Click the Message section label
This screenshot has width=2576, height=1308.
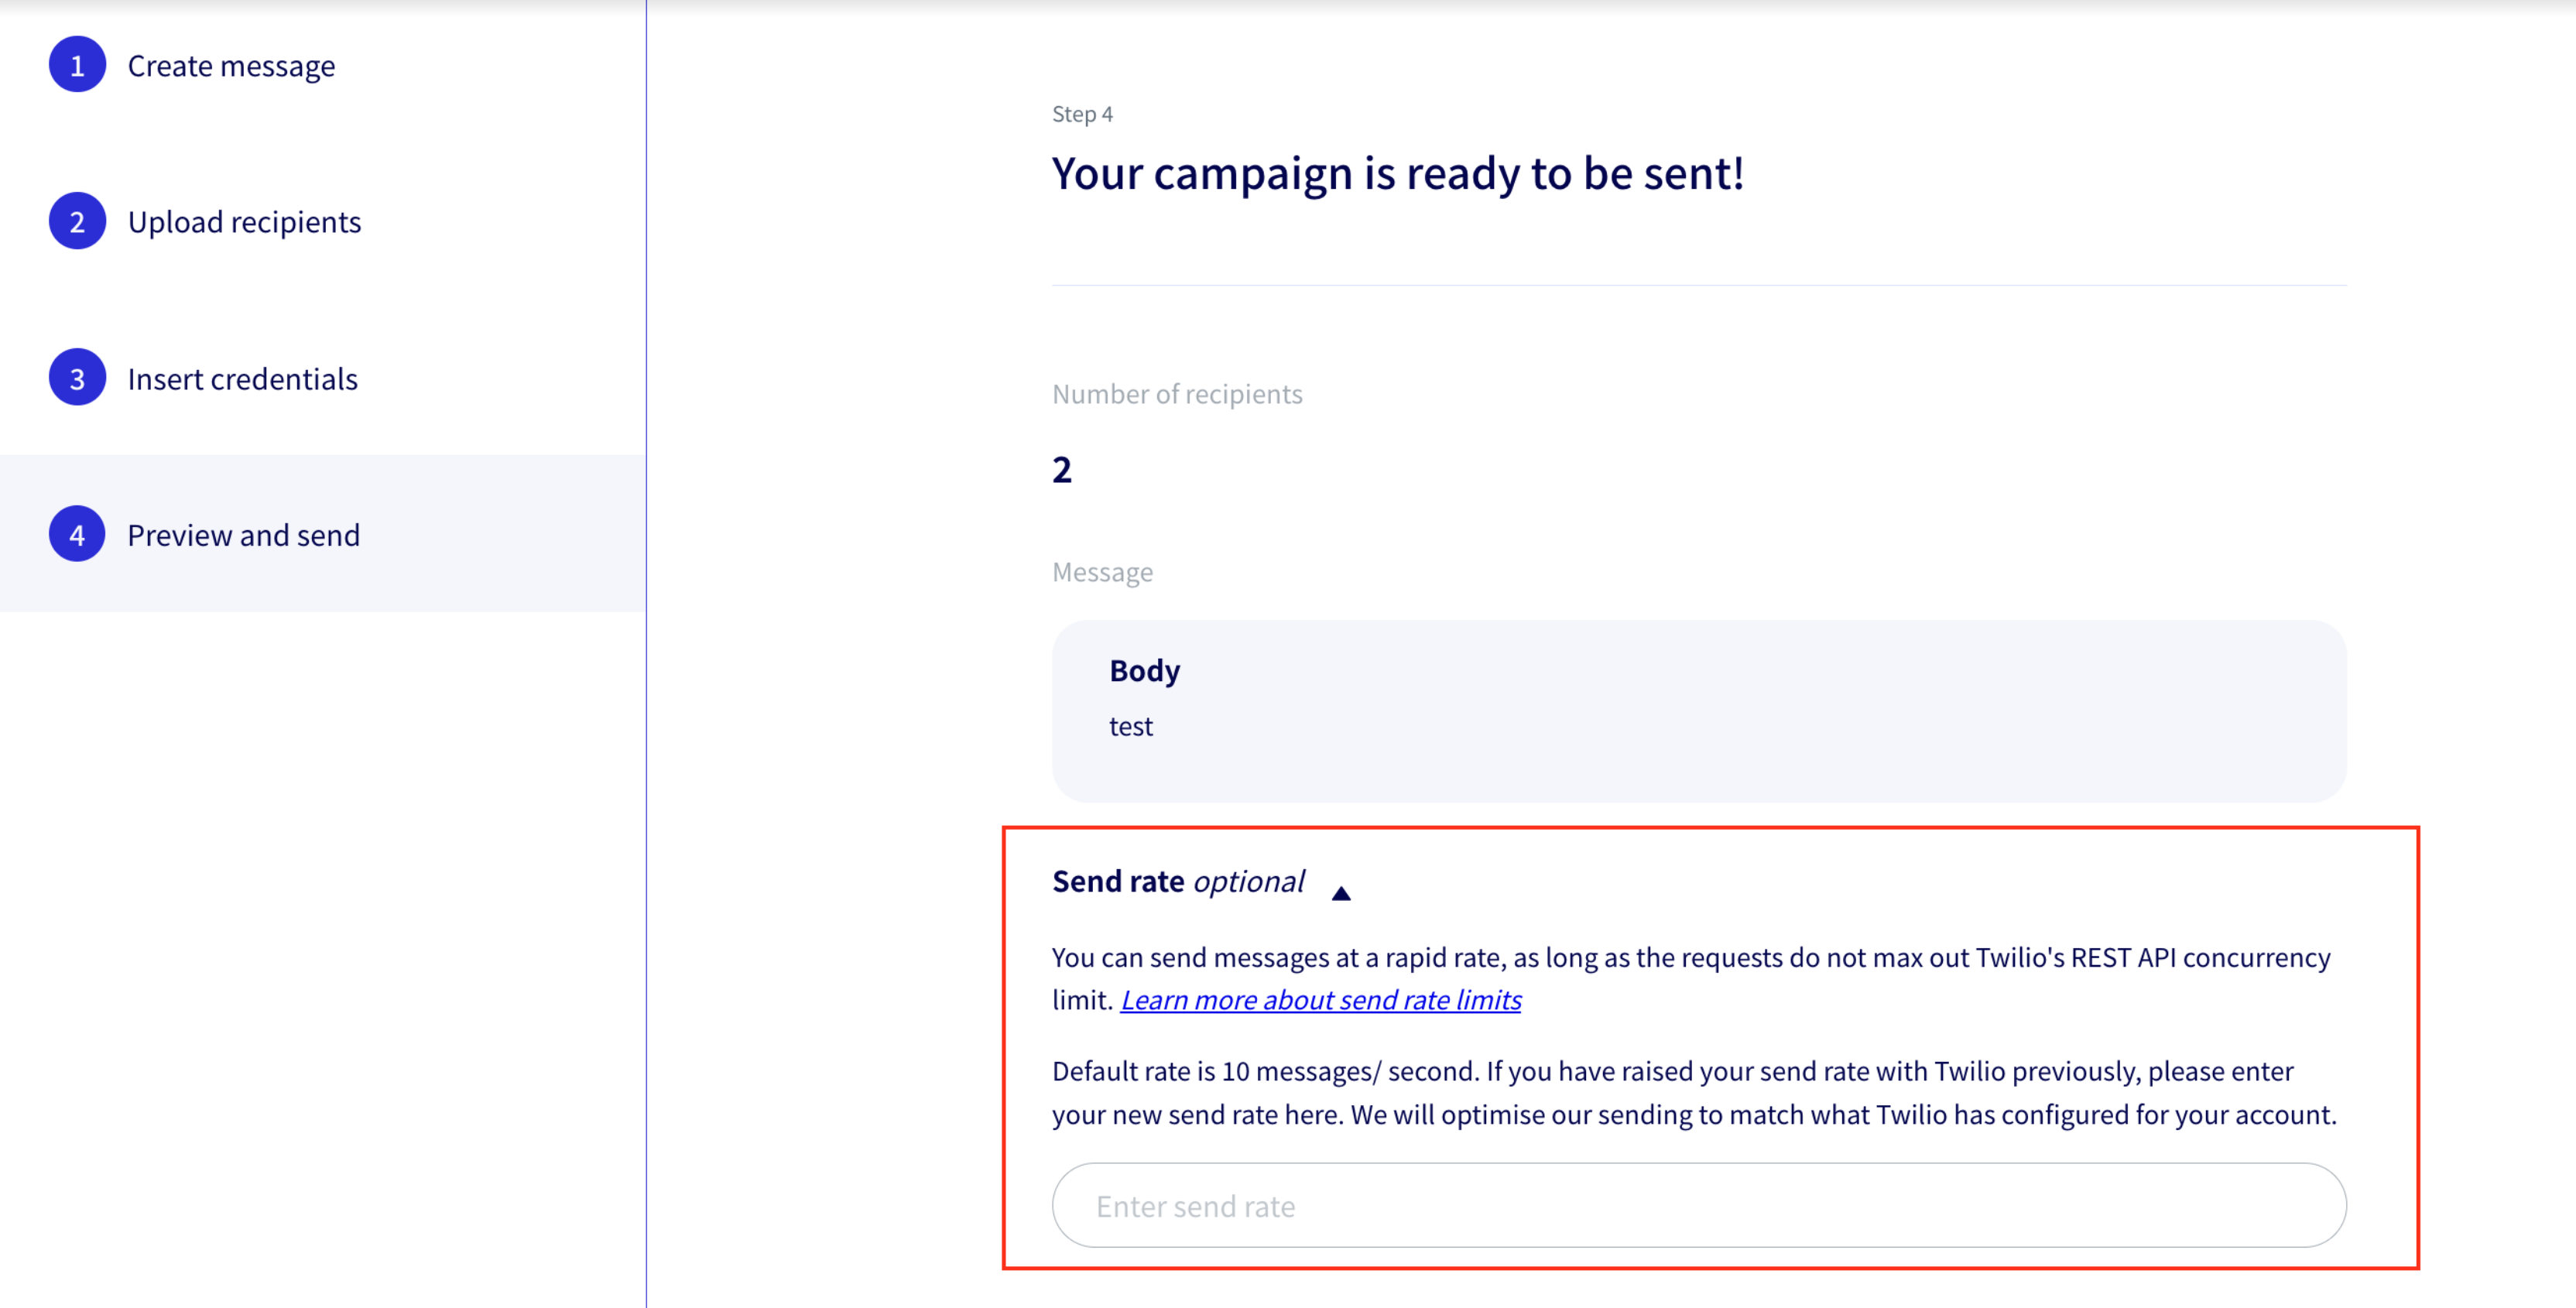pyautogui.click(x=1102, y=572)
